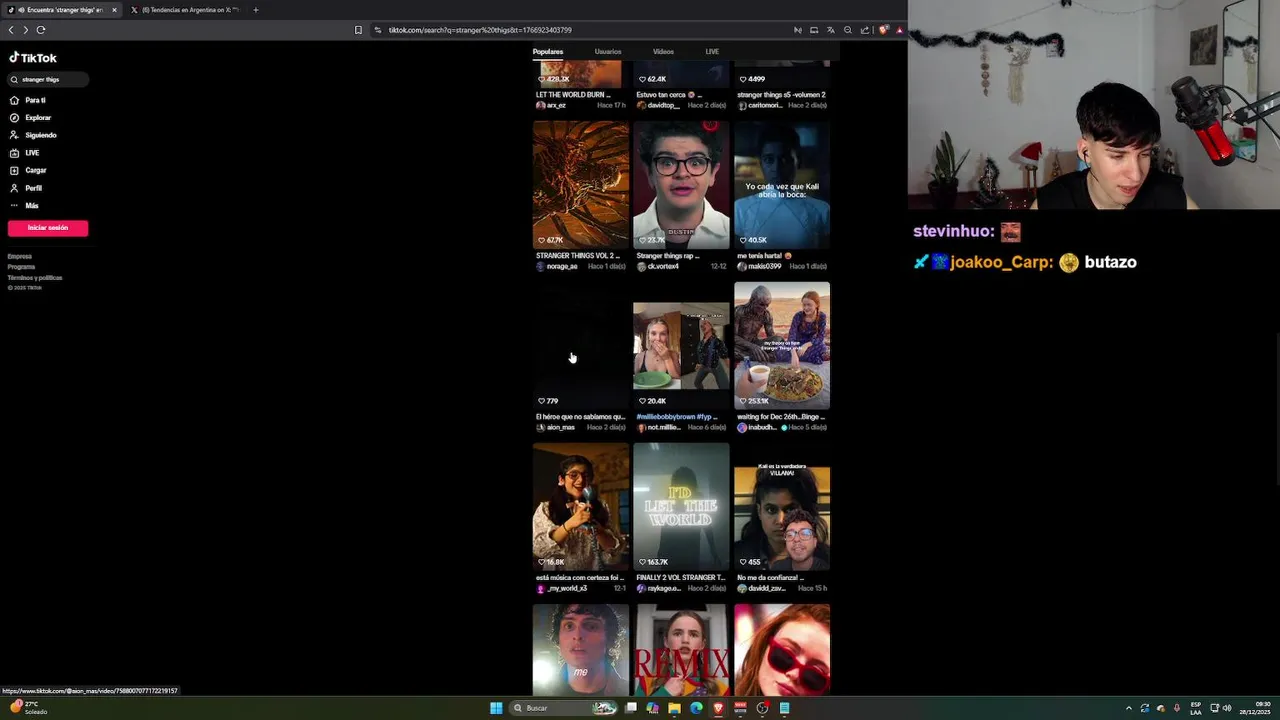
Task: Open the red sunglasses video thumbnail
Action: 782,650
